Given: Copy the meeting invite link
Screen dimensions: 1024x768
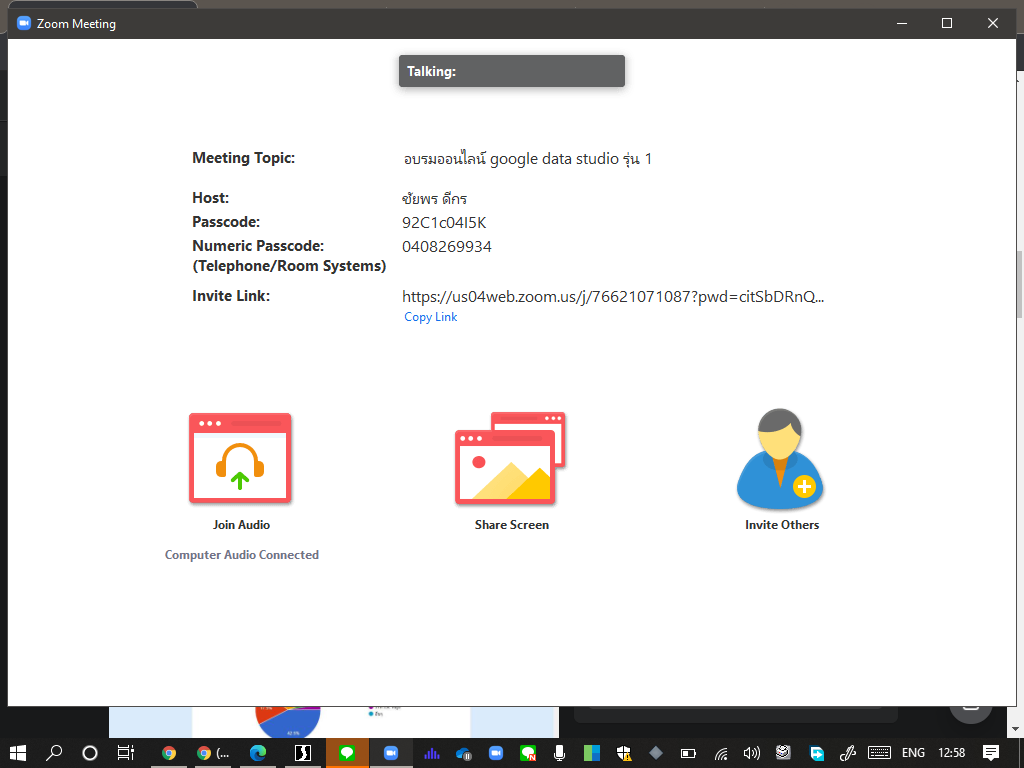Looking at the screenshot, I should click(430, 317).
